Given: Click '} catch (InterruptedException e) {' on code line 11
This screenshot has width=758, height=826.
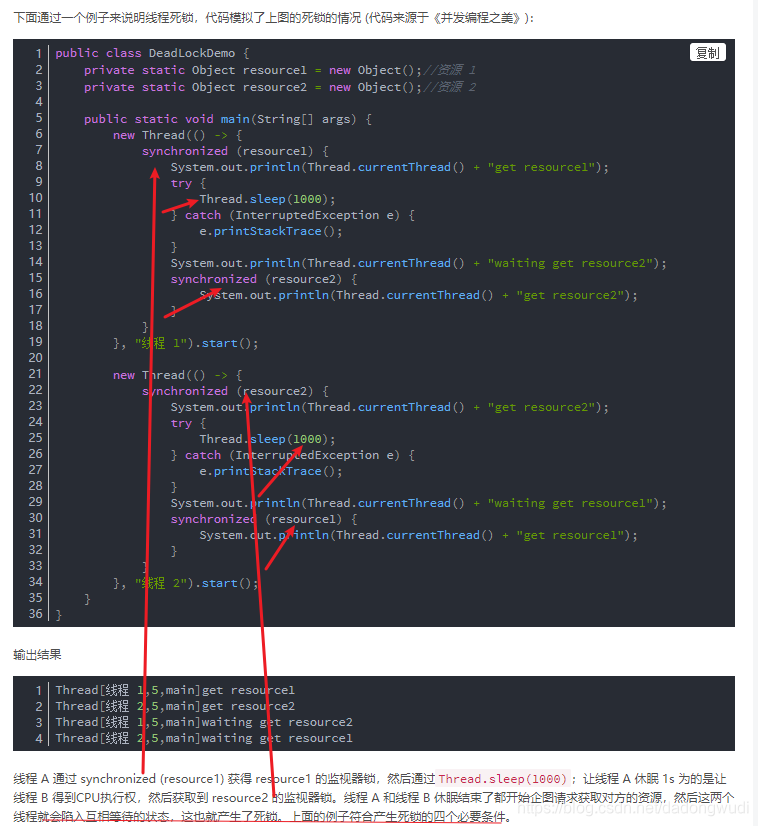Looking at the screenshot, I should pos(293,215).
